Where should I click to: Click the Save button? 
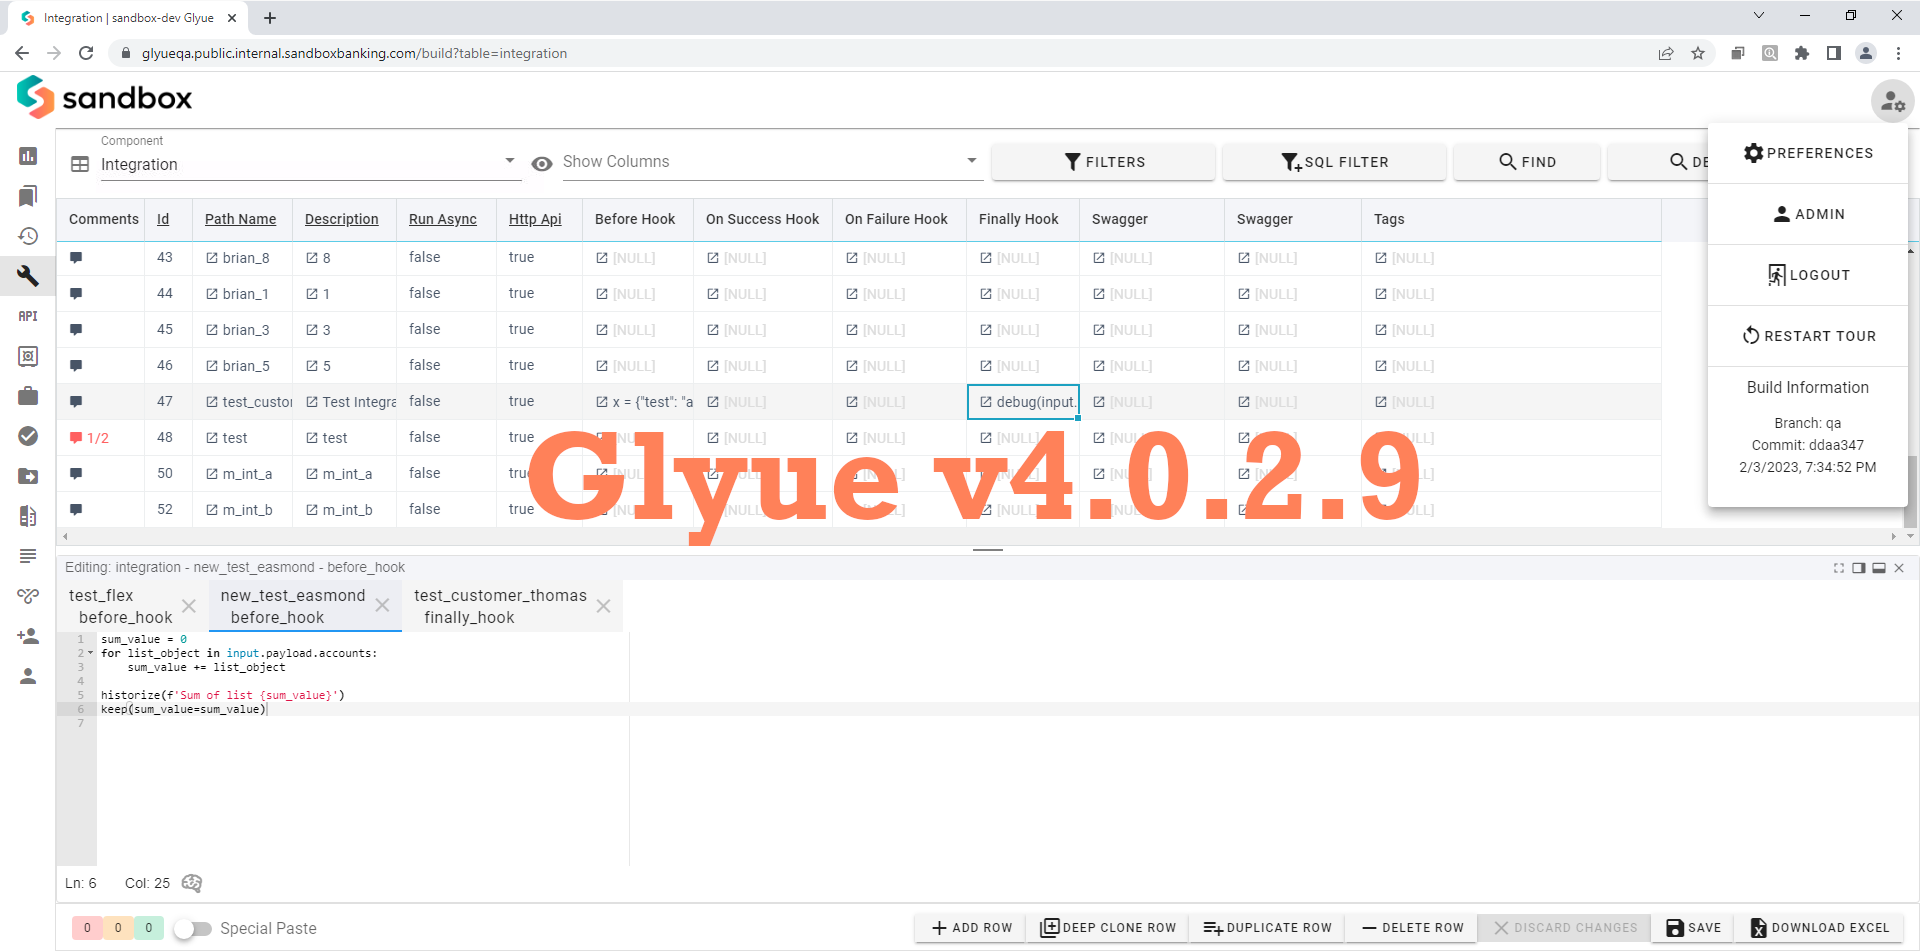tap(1693, 928)
